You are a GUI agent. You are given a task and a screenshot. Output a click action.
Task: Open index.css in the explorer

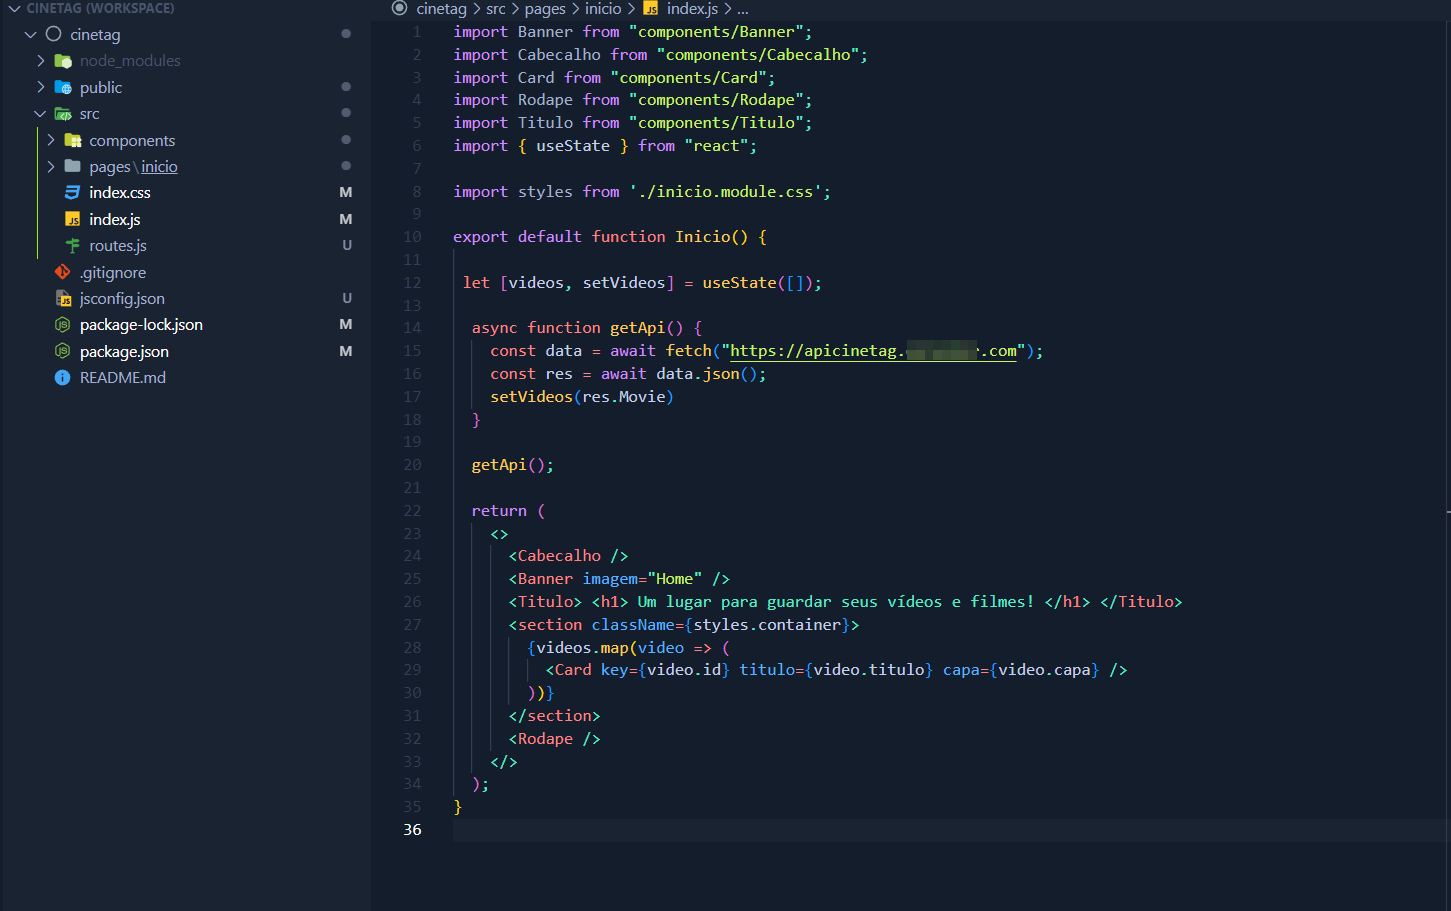click(120, 192)
